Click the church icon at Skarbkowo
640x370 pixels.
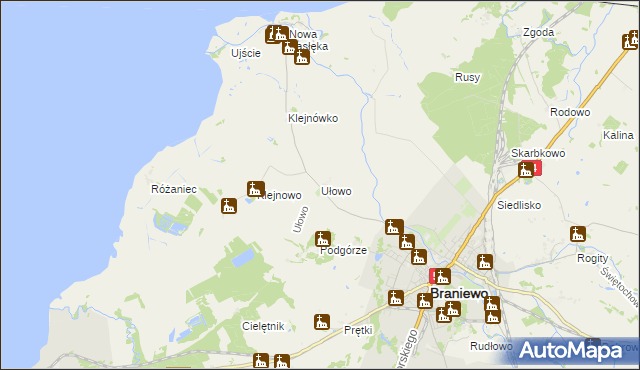526,169
